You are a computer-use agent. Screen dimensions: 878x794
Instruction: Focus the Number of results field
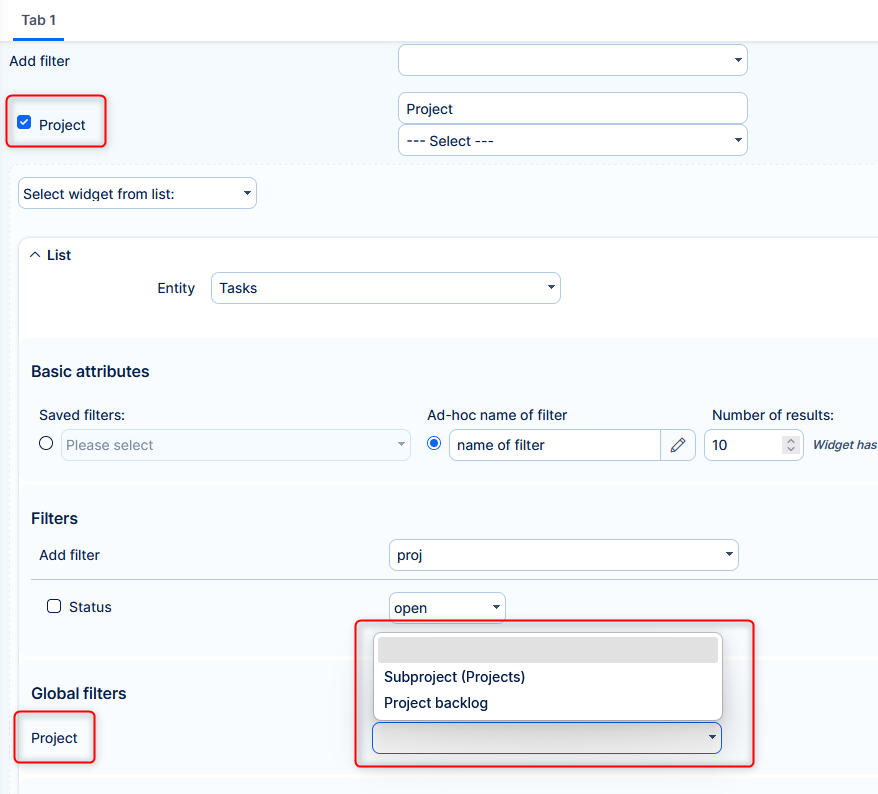point(742,445)
